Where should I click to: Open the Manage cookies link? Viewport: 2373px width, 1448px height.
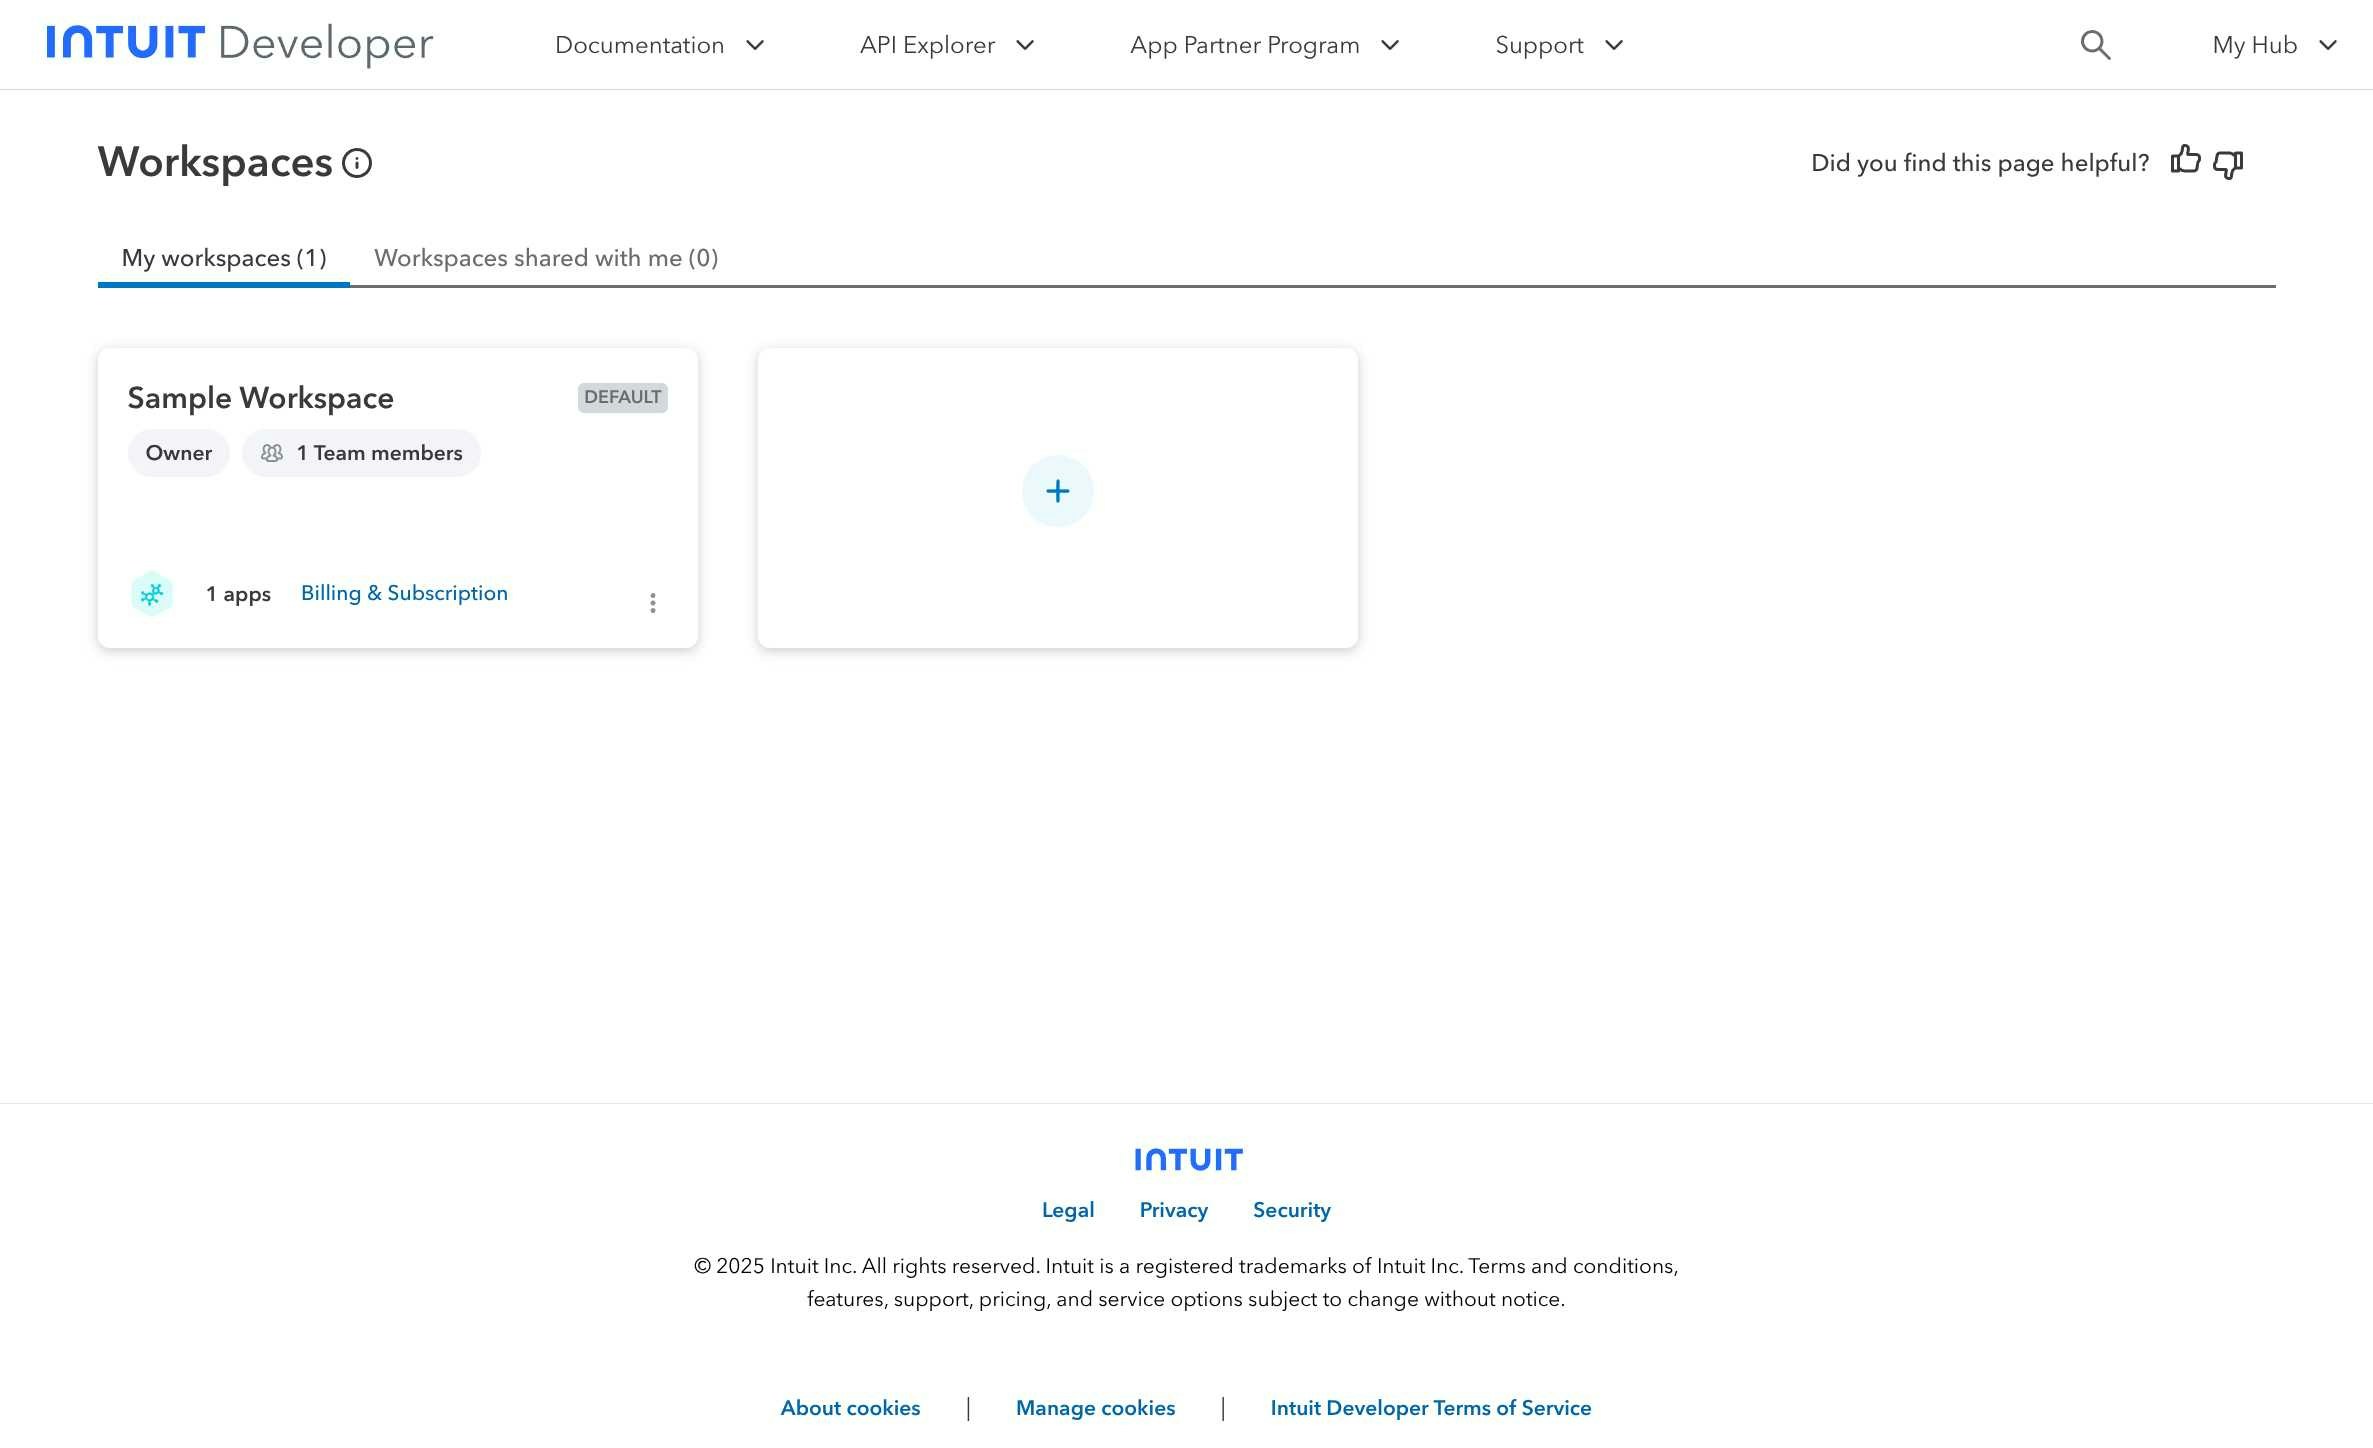(1096, 1408)
